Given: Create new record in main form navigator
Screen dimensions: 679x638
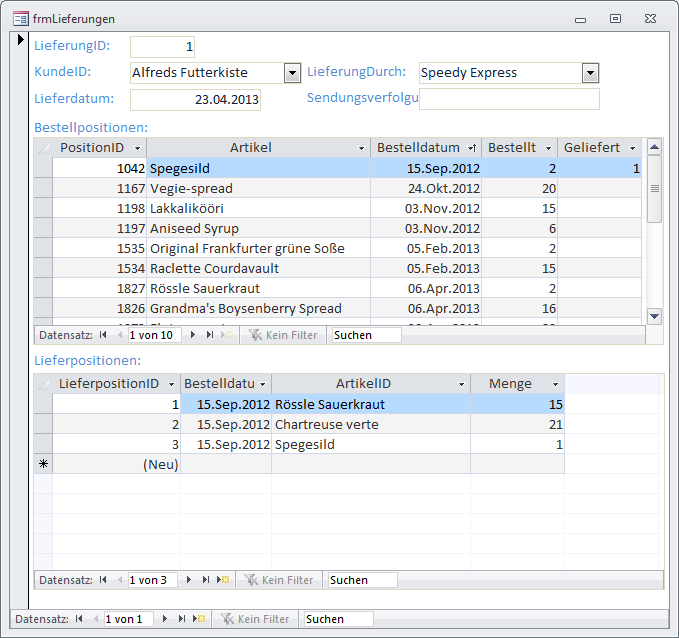Looking at the screenshot, I should coord(199,619).
